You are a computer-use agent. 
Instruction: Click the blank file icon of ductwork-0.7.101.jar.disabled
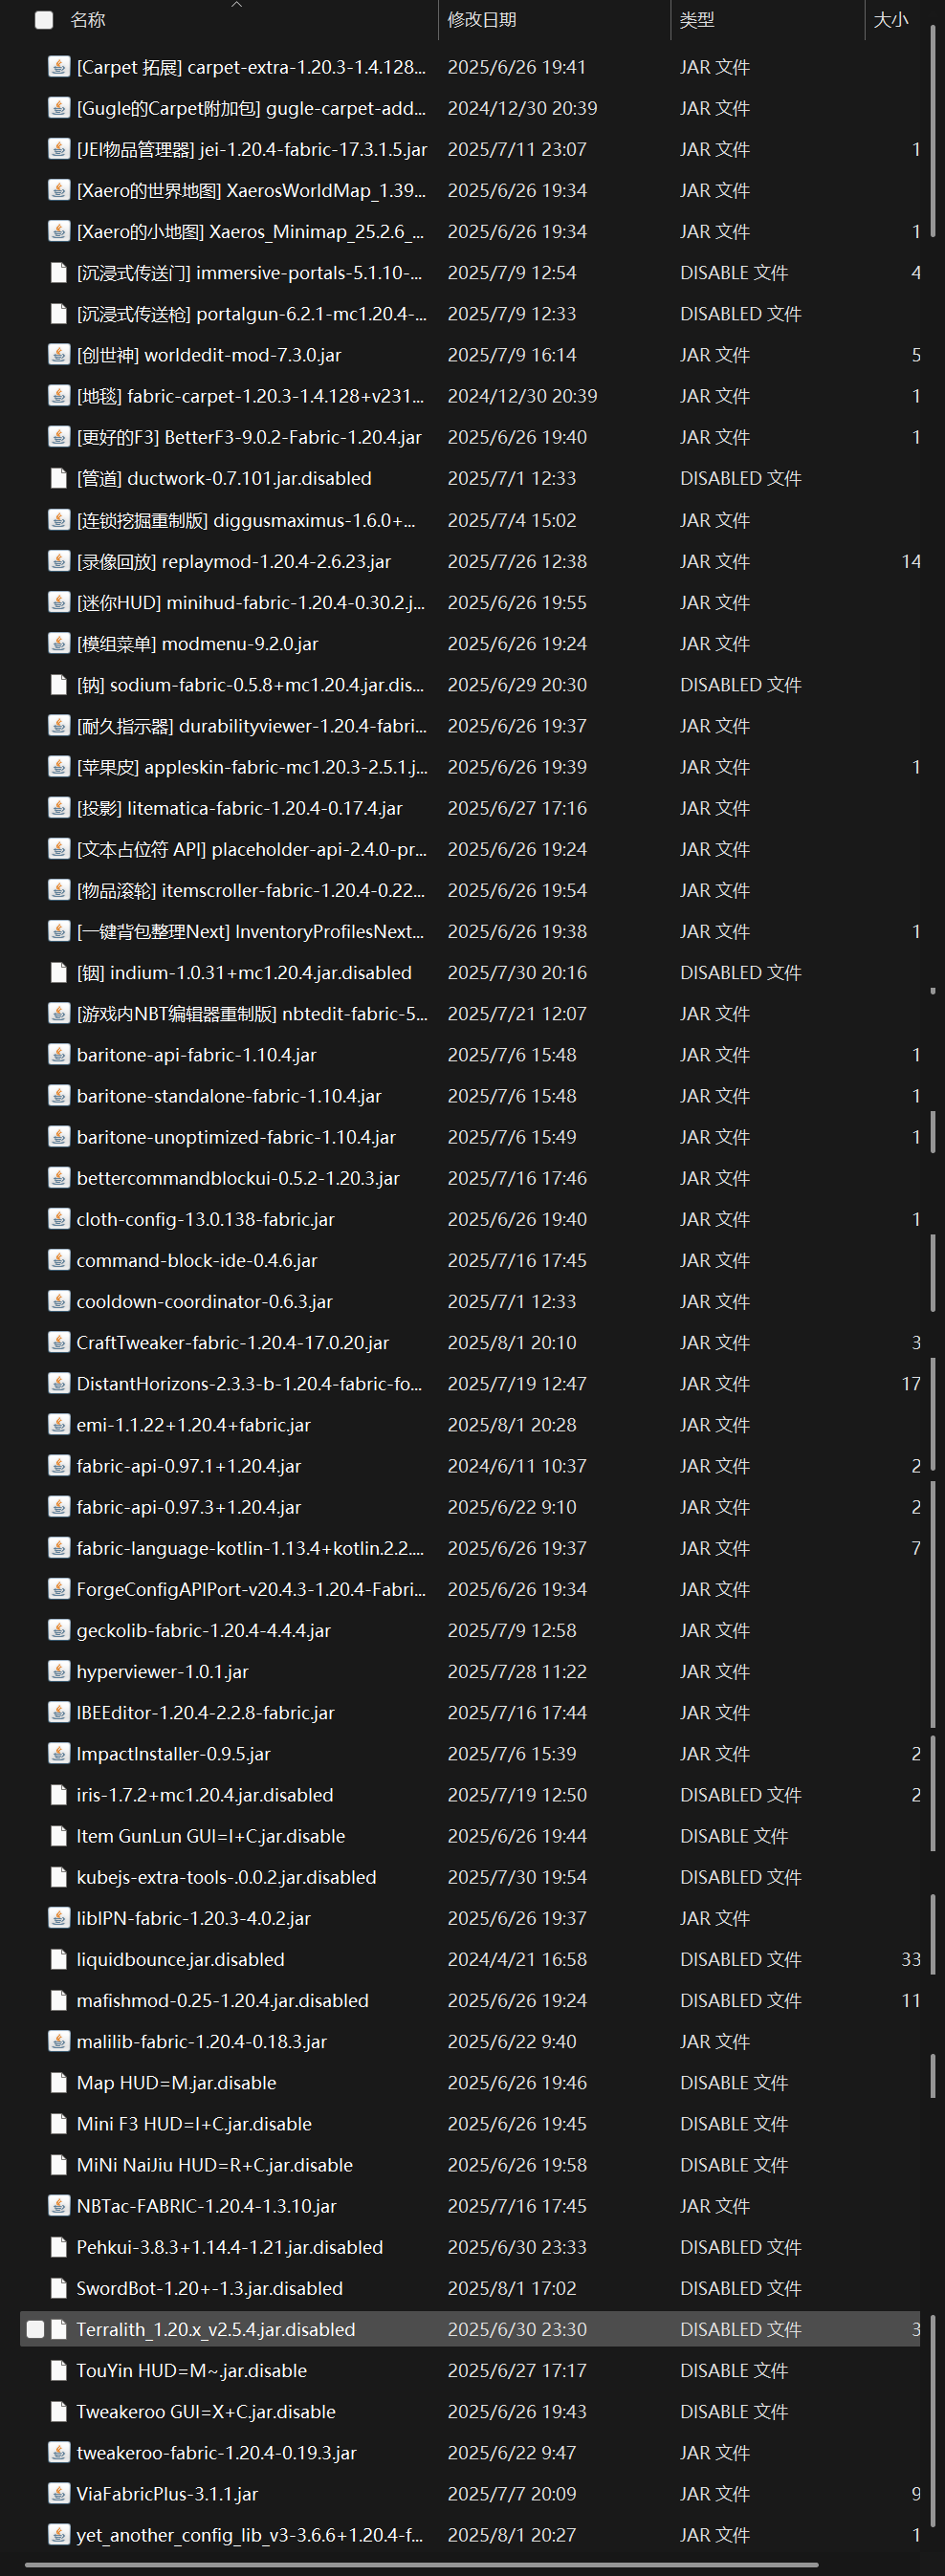click(x=59, y=478)
